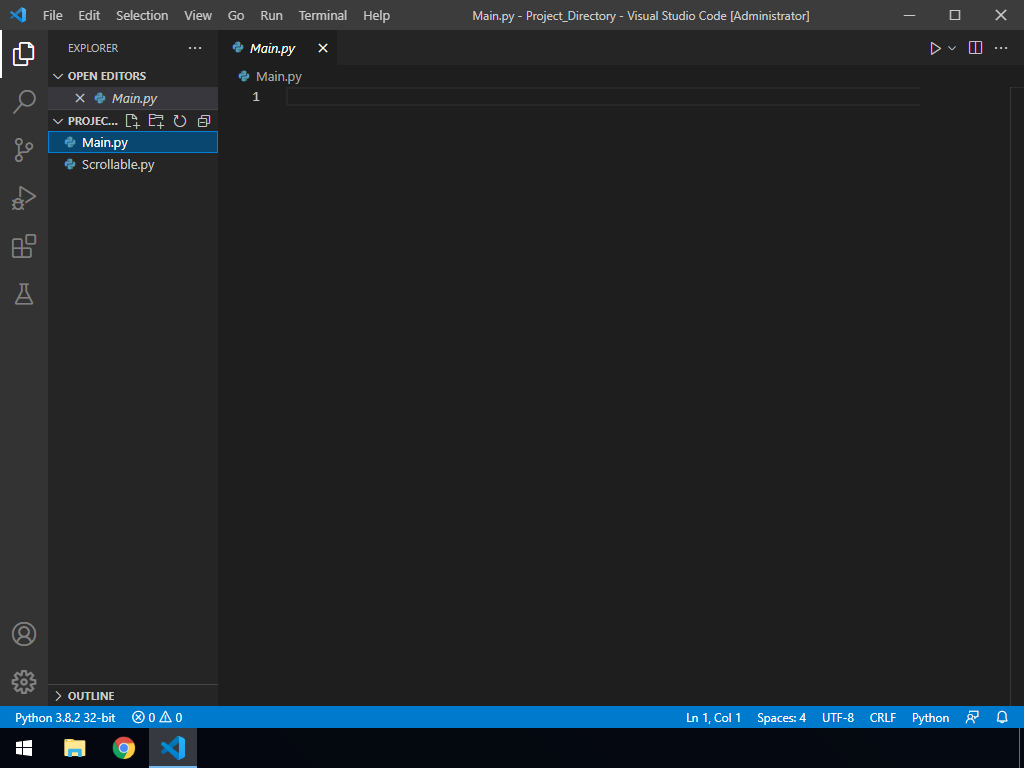Click the New Folder icon in explorer
The image size is (1024, 768).
coord(156,121)
